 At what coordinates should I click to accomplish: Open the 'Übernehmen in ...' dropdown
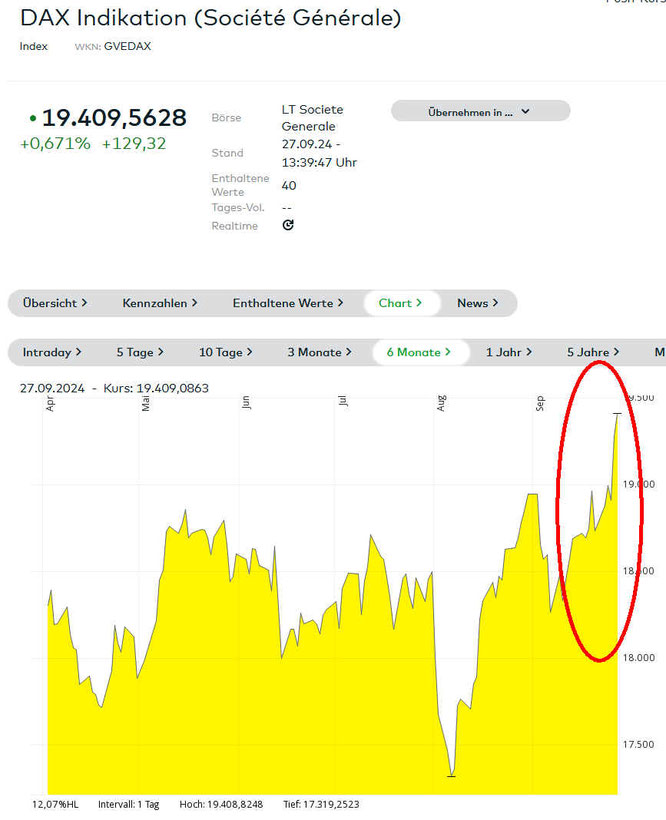coord(480,111)
